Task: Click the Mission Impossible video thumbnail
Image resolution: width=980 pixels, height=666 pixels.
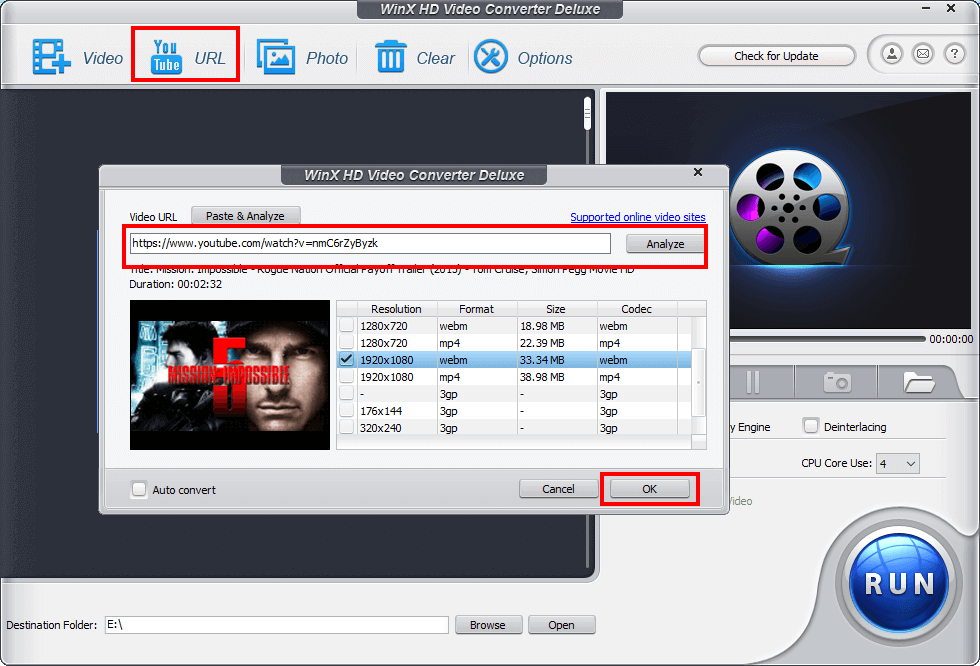Action: click(x=230, y=375)
